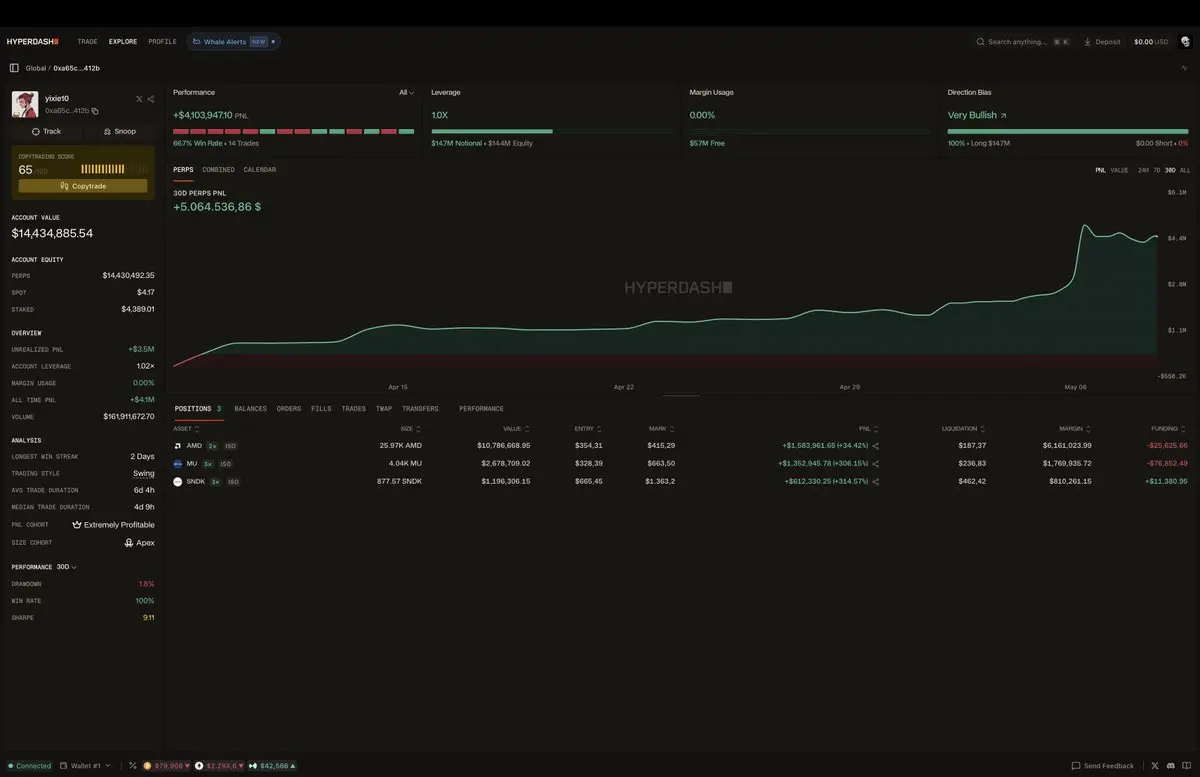
Task: Click the rightmost footer icon
Action: 1185,766
